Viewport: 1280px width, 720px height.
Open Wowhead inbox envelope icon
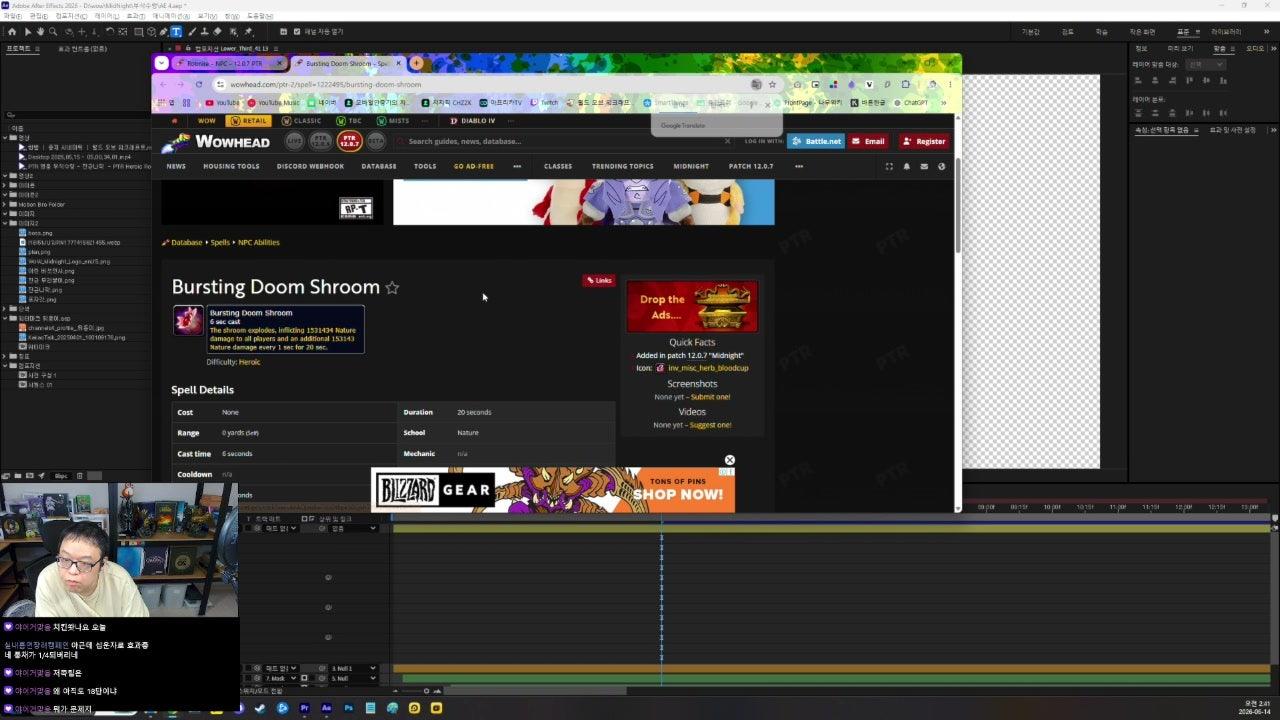click(x=924, y=166)
